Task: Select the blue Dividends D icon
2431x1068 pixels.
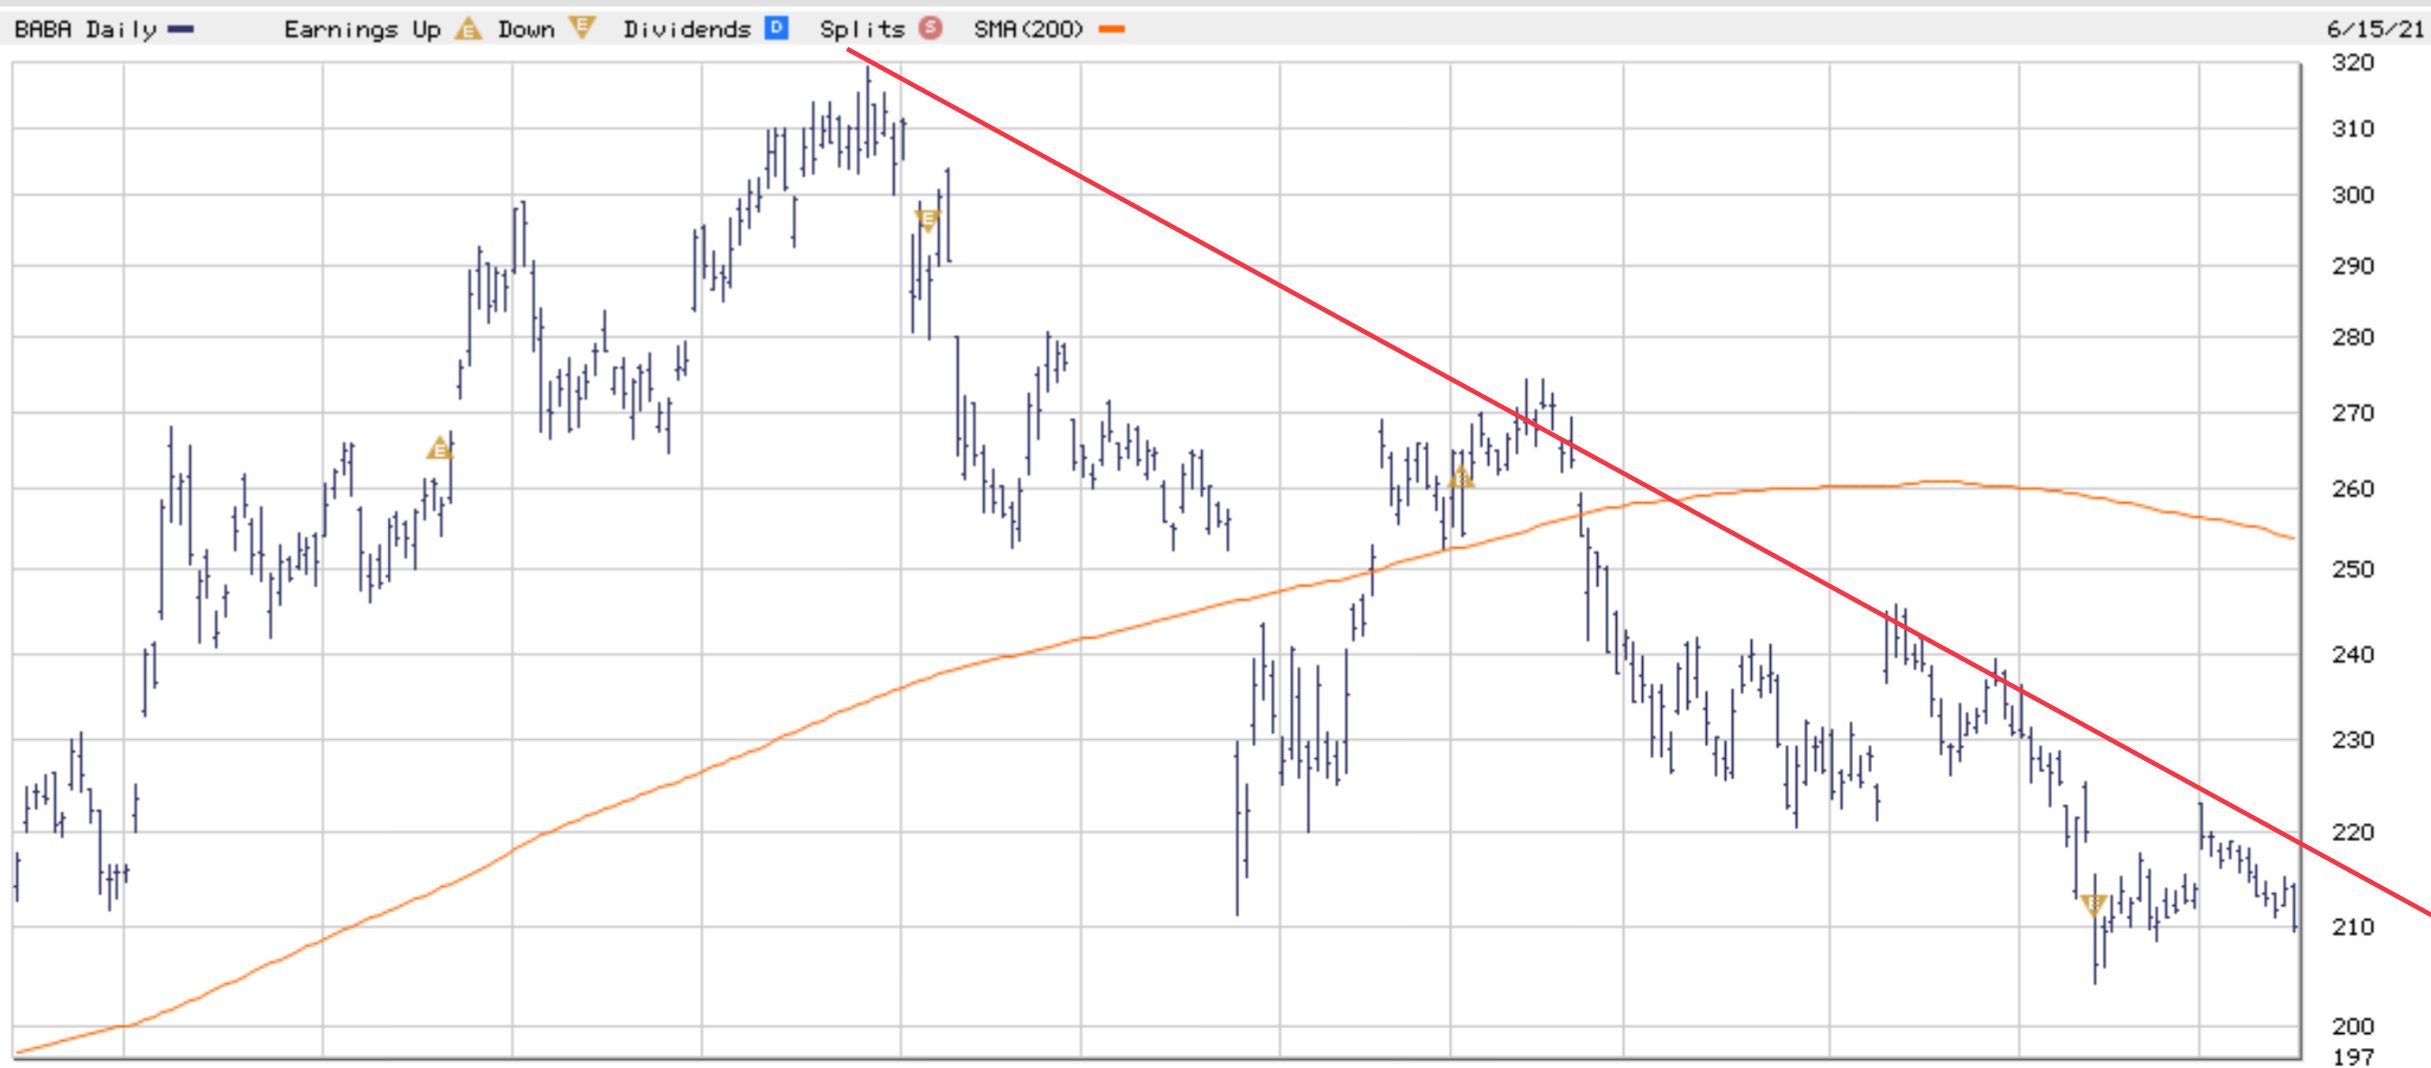Action: (x=776, y=28)
